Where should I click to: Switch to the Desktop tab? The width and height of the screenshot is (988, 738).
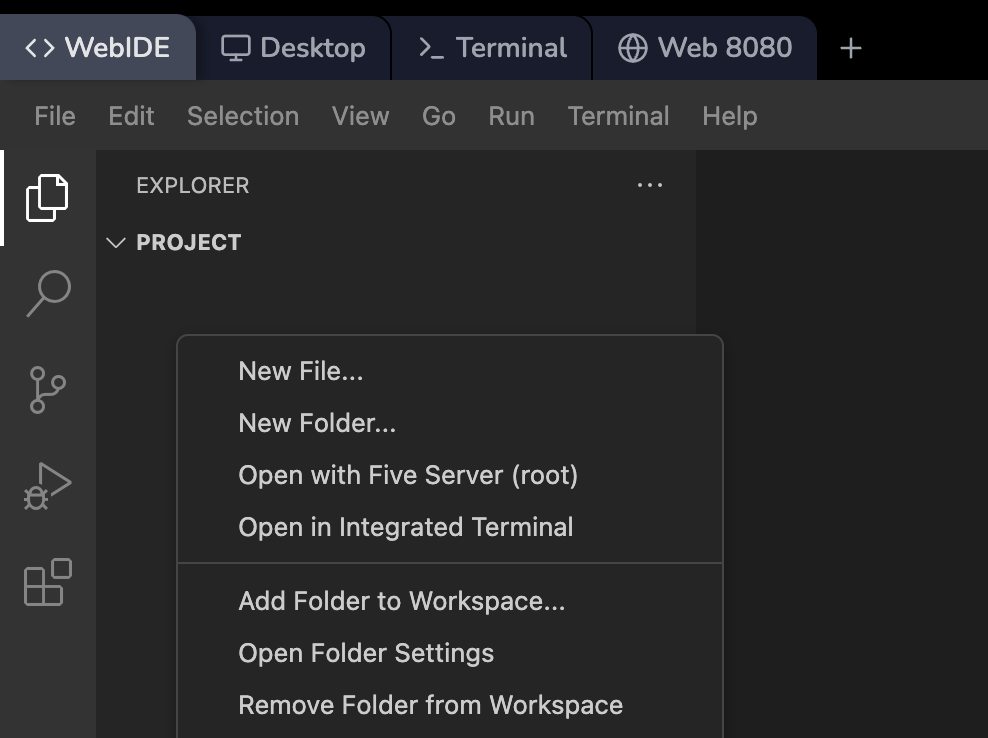click(x=293, y=48)
